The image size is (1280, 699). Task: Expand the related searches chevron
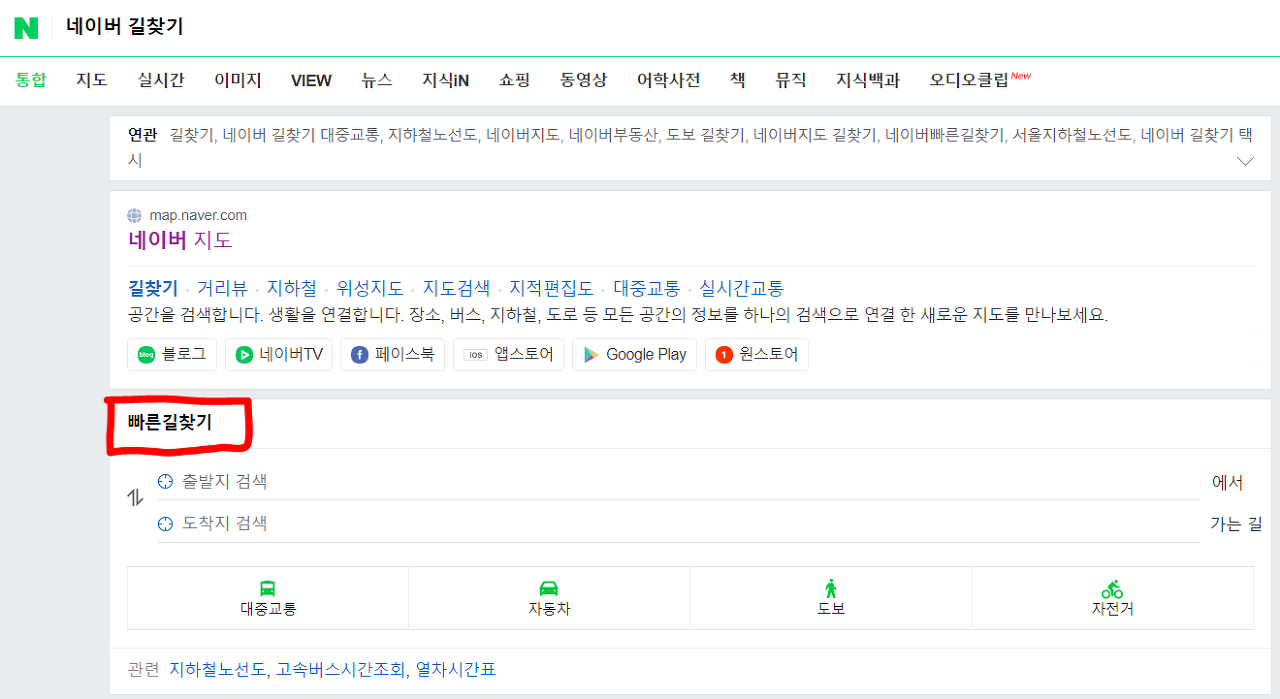(1245, 161)
